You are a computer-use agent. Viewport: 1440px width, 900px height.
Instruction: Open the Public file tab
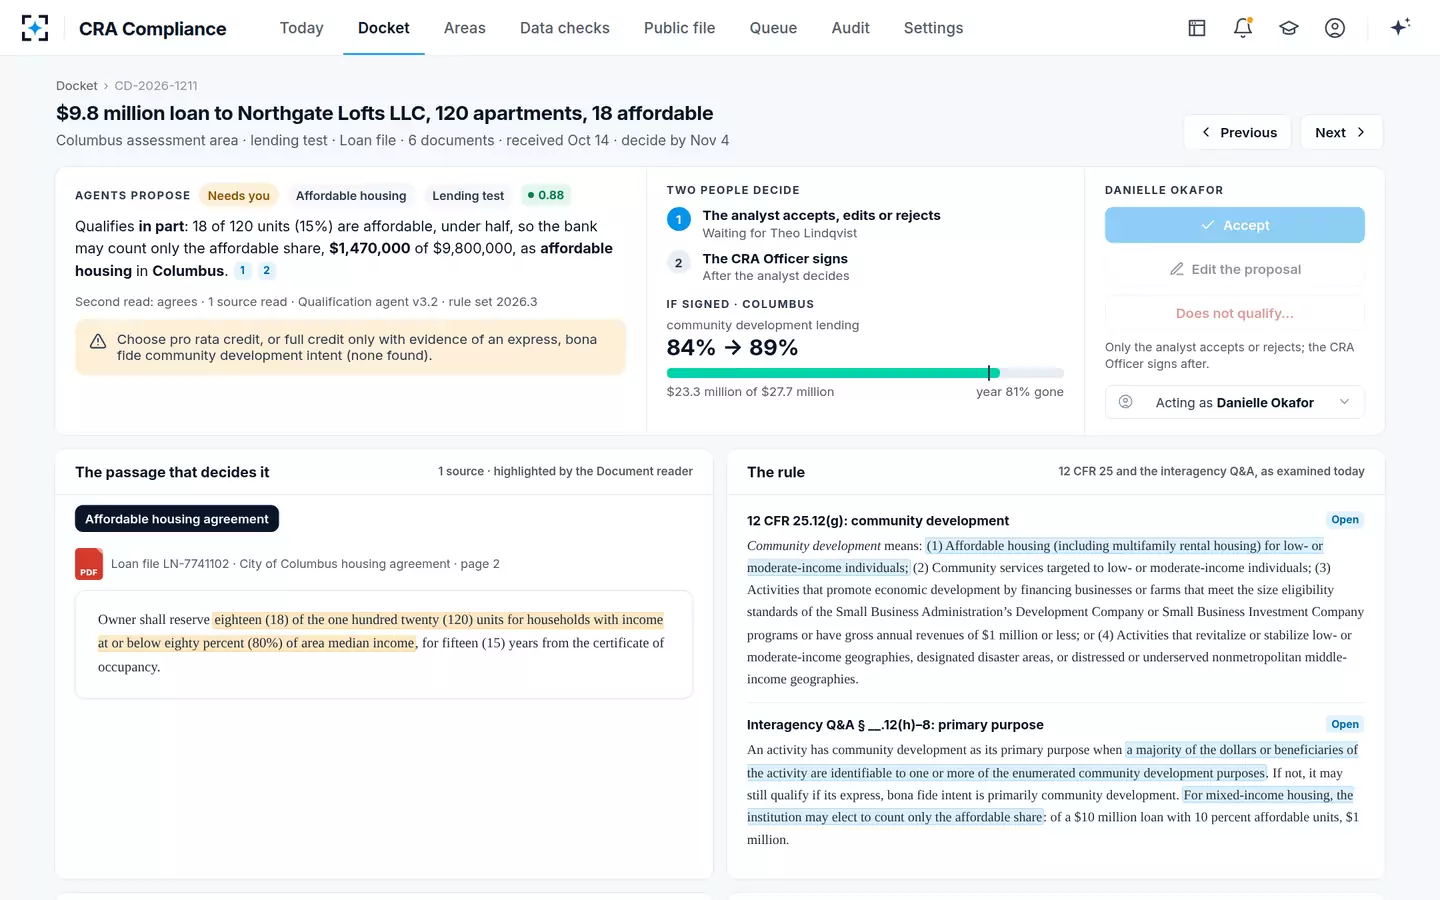pos(680,28)
